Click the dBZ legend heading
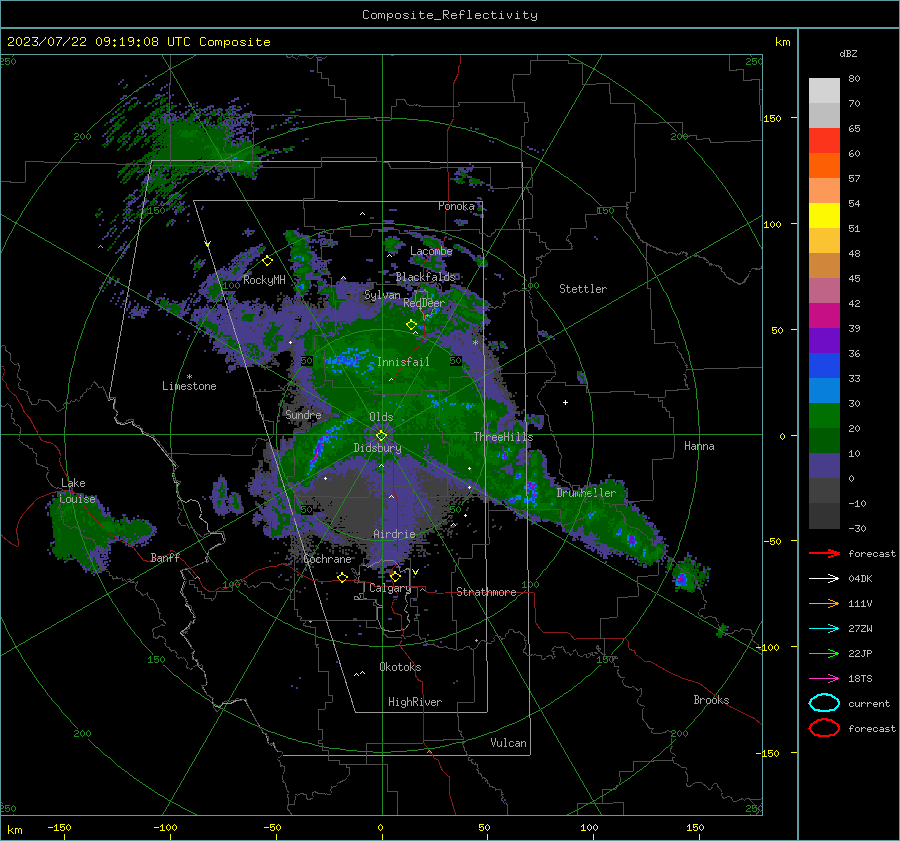The height and width of the screenshot is (841, 900). 848,53
